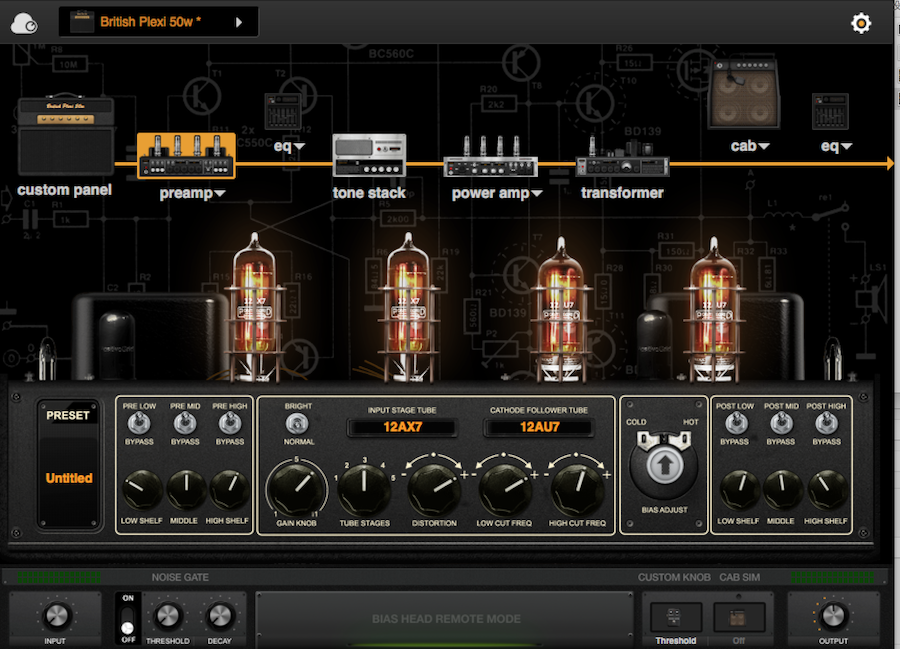Click the custom panel label
The image size is (900, 649).
point(64,190)
